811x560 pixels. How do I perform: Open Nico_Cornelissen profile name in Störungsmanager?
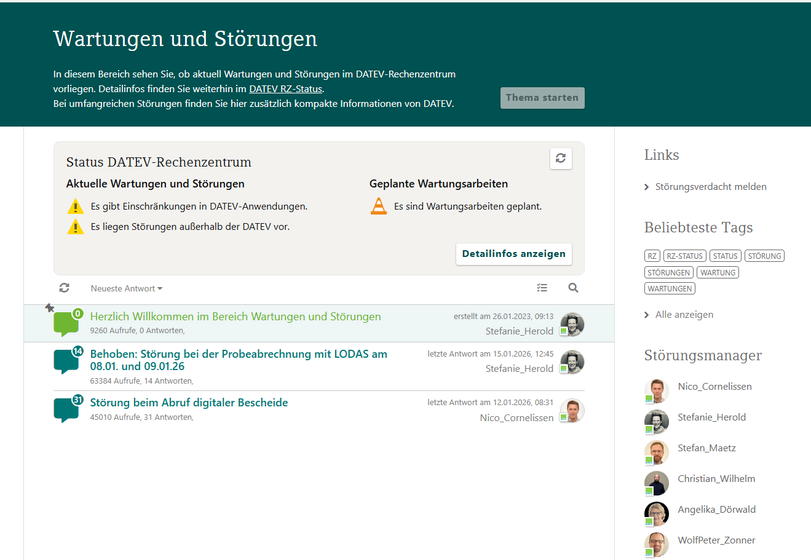point(715,386)
